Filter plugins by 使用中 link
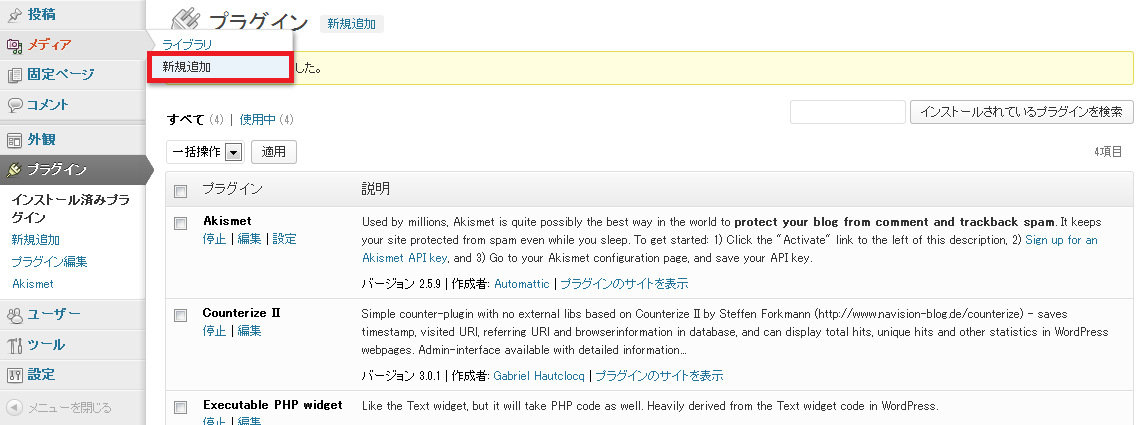Screen dimensions: 1140x425 pyautogui.click(x=257, y=120)
